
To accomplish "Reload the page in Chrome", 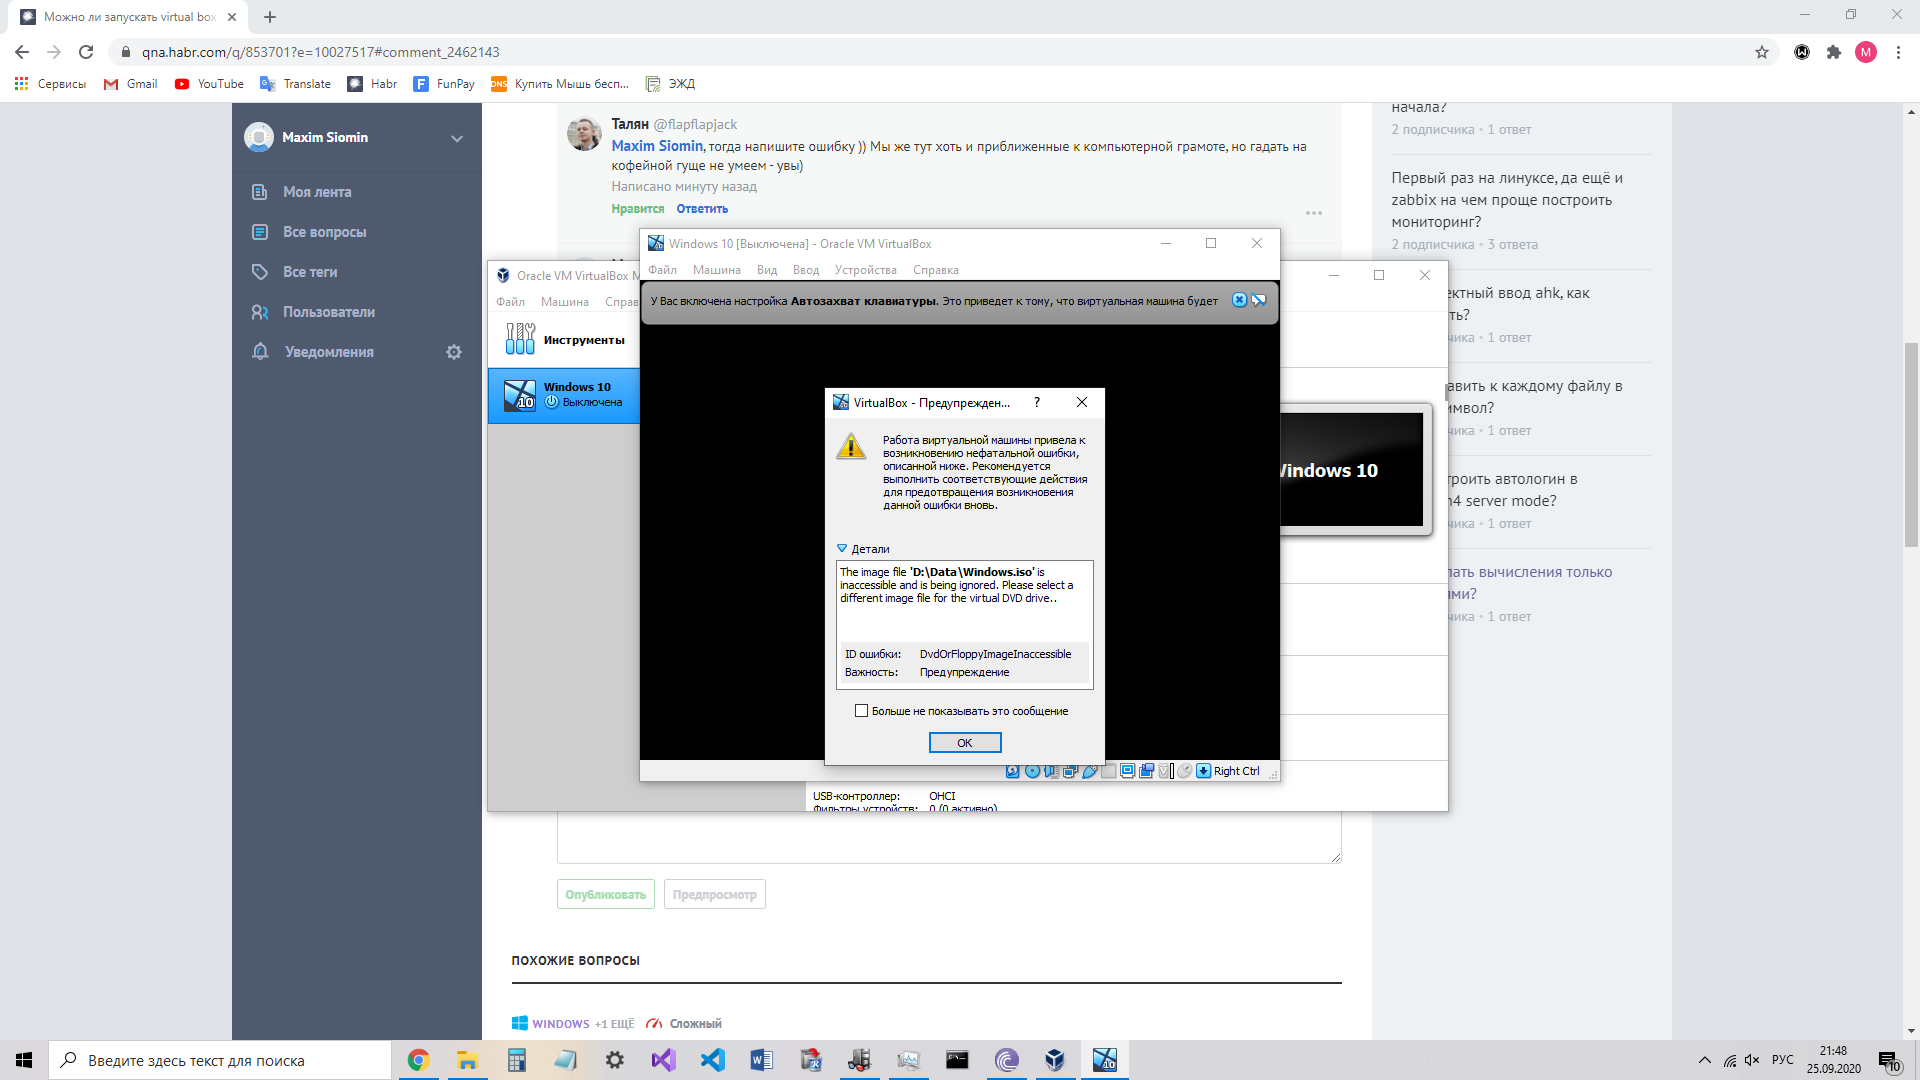I will coord(86,52).
